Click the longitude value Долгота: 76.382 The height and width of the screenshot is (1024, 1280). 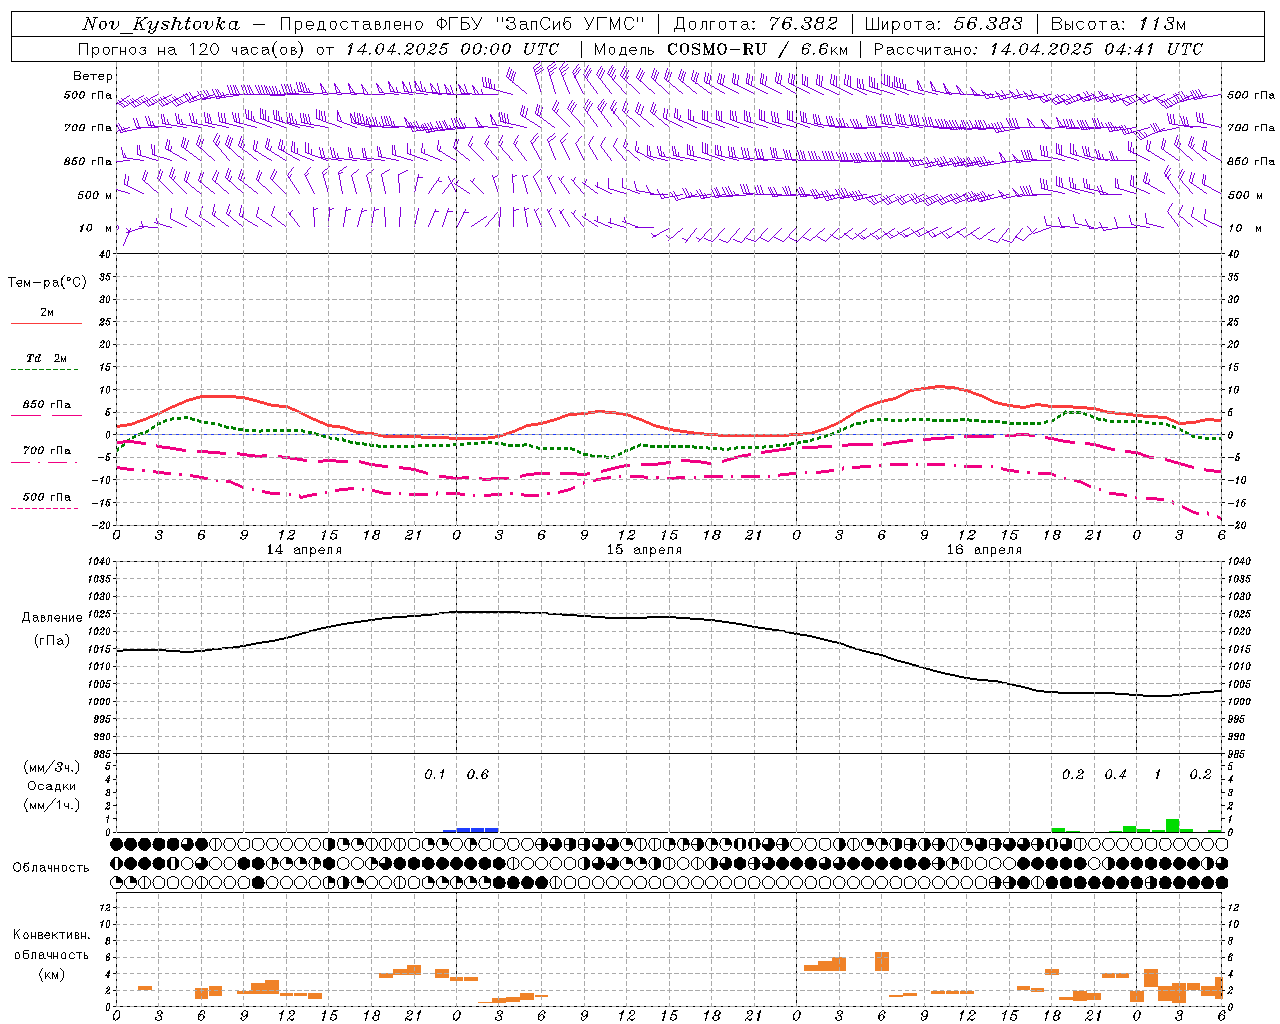point(755,24)
